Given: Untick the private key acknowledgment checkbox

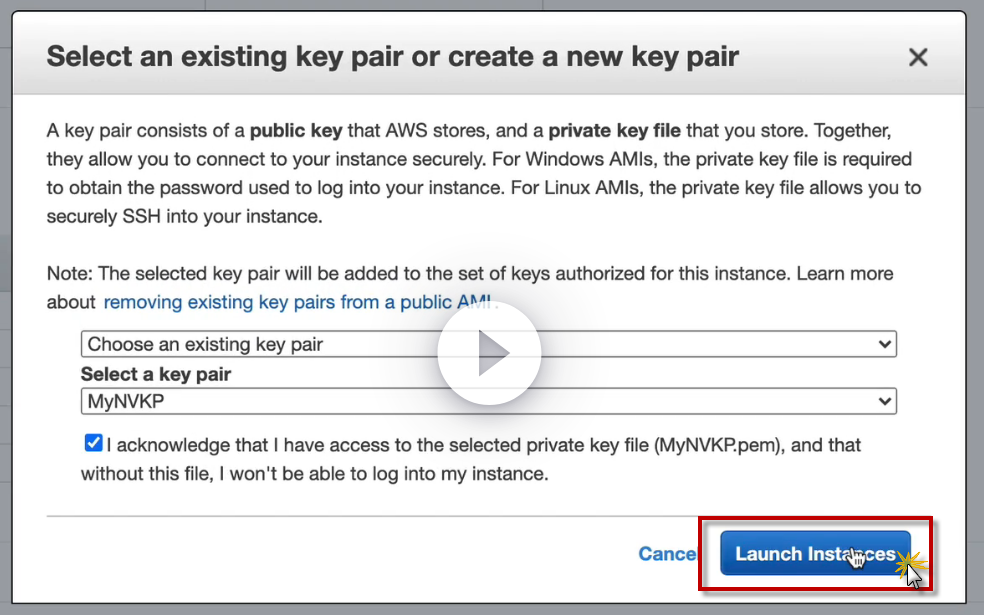Looking at the screenshot, I should (93, 443).
